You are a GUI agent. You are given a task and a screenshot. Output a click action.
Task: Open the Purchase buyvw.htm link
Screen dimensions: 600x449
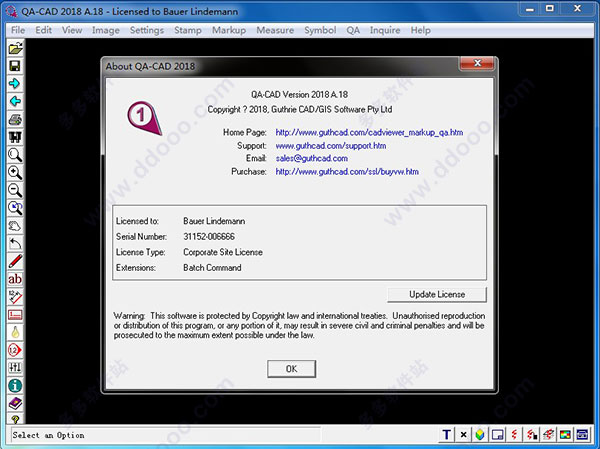pos(347,171)
